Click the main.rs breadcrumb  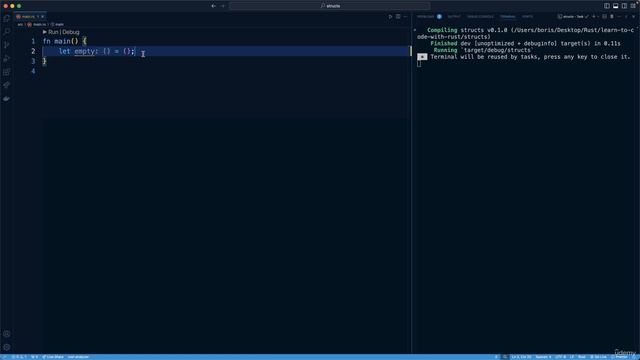click(x=37, y=24)
